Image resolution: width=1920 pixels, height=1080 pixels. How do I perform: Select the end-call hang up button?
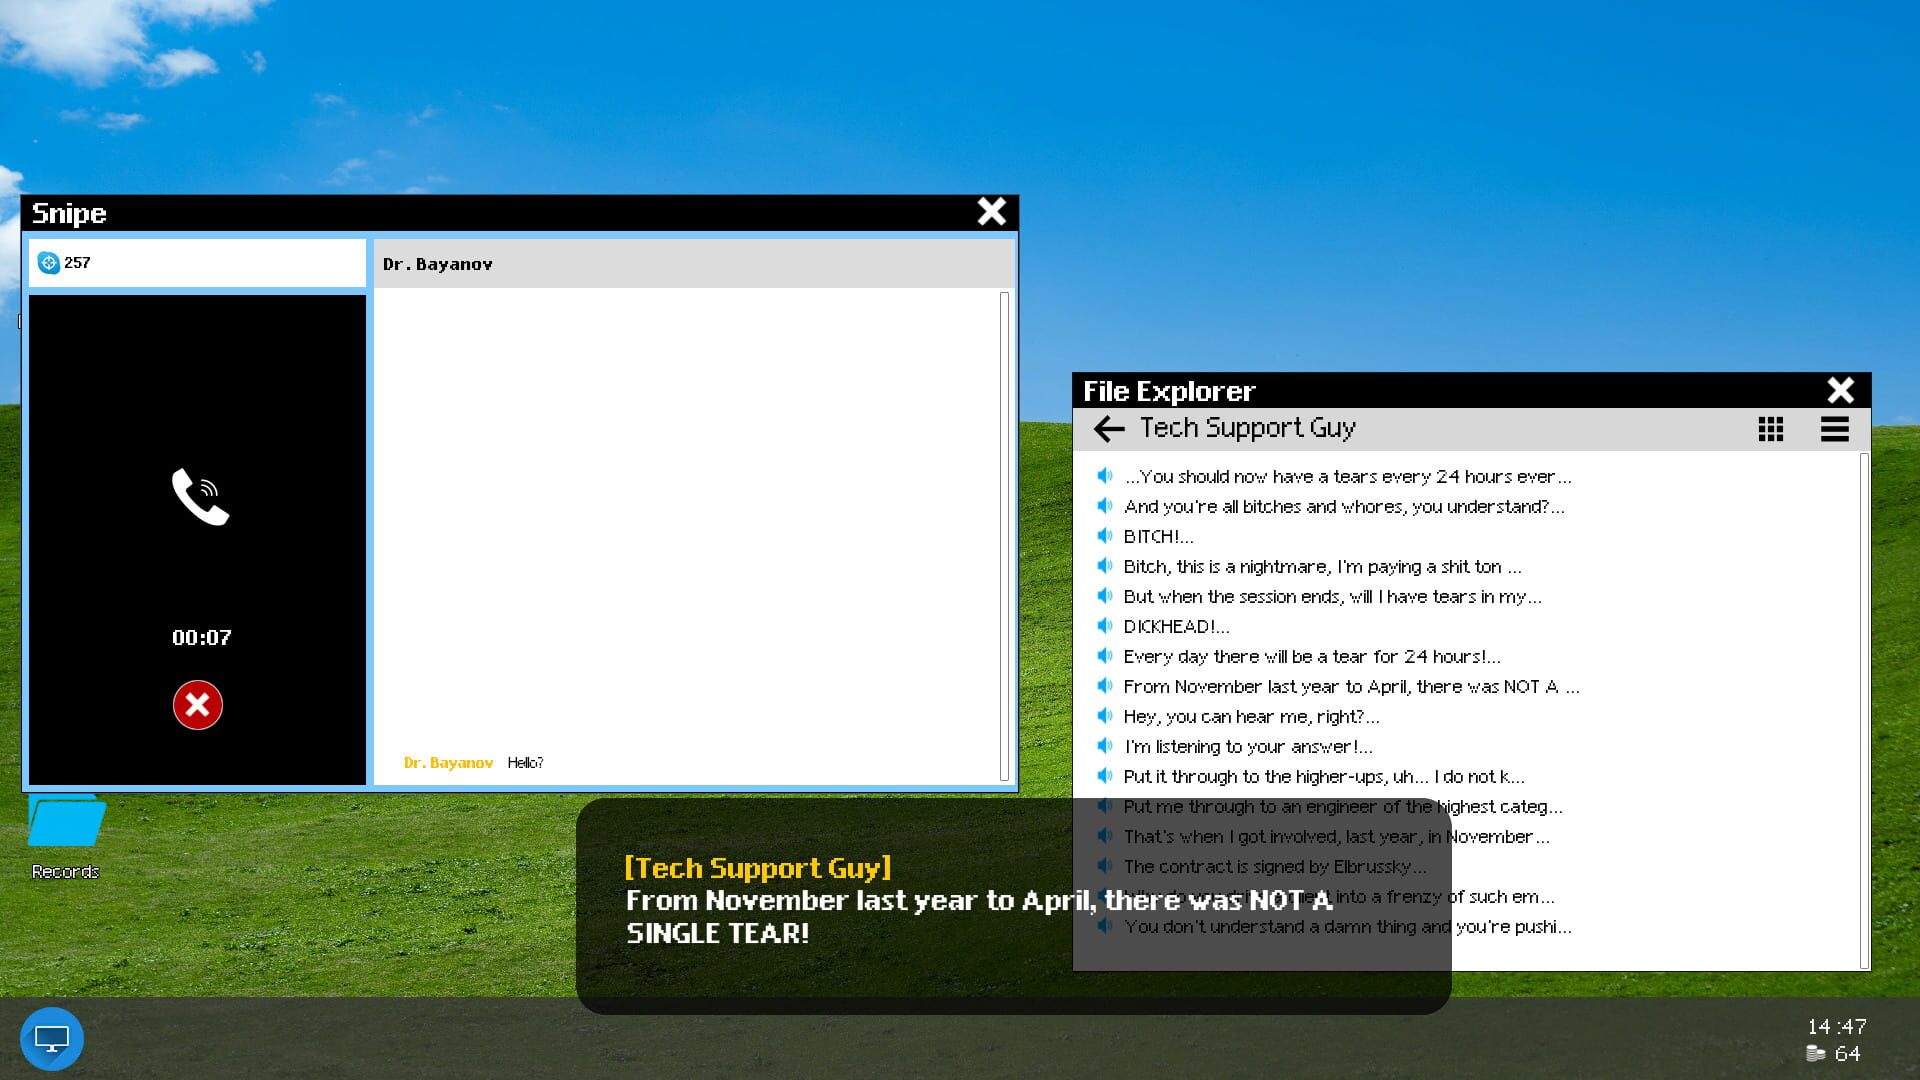pyautogui.click(x=197, y=704)
